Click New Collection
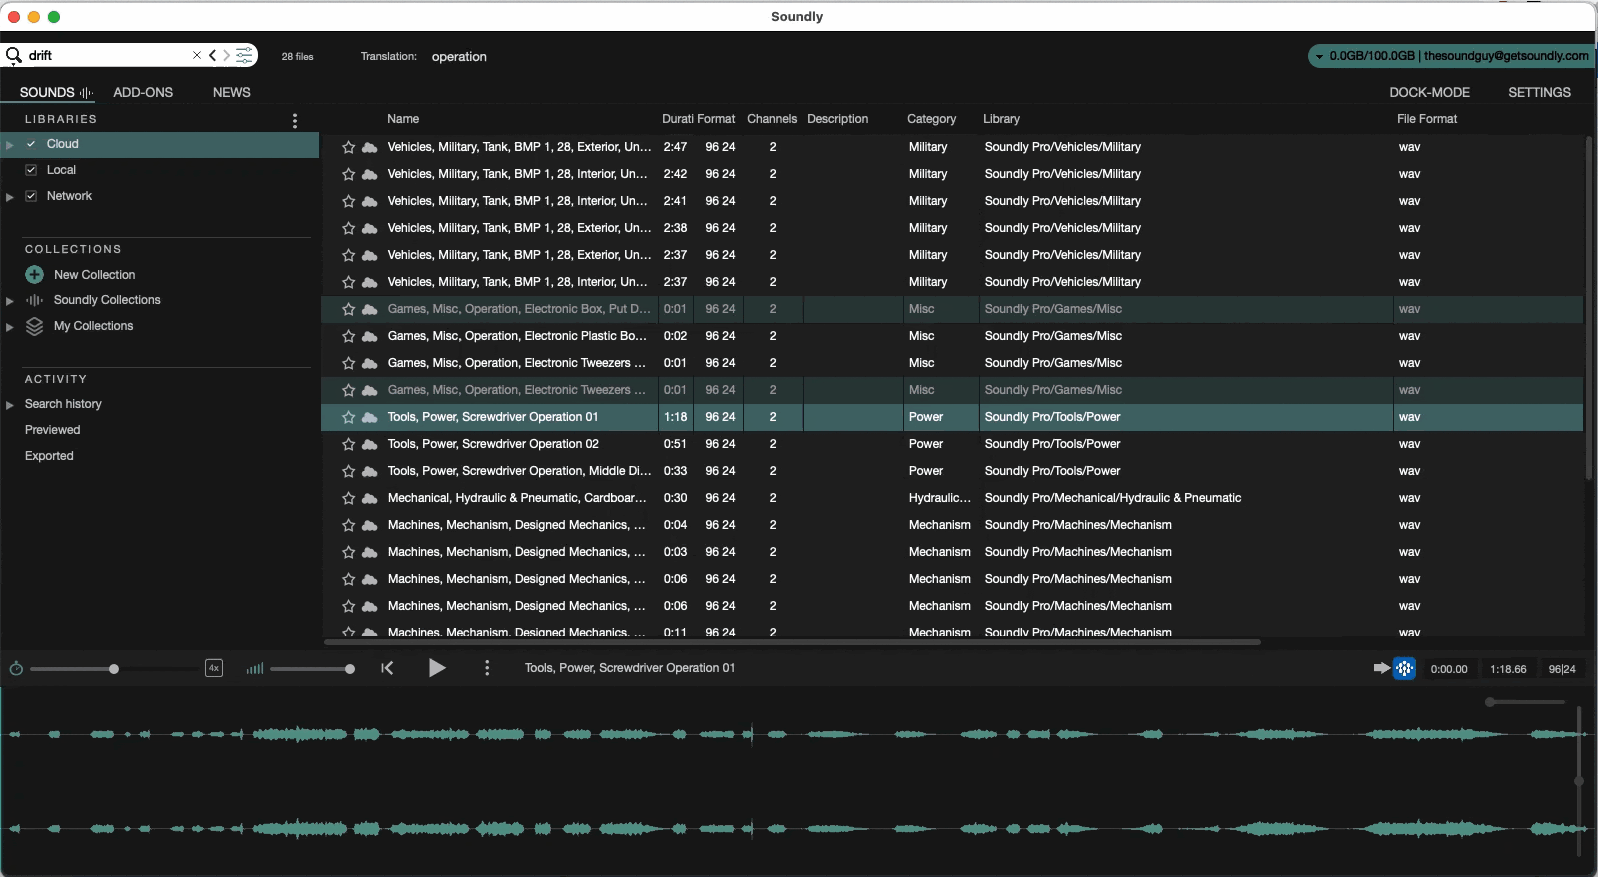This screenshot has height=877, width=1598. [x=95, y=275]
